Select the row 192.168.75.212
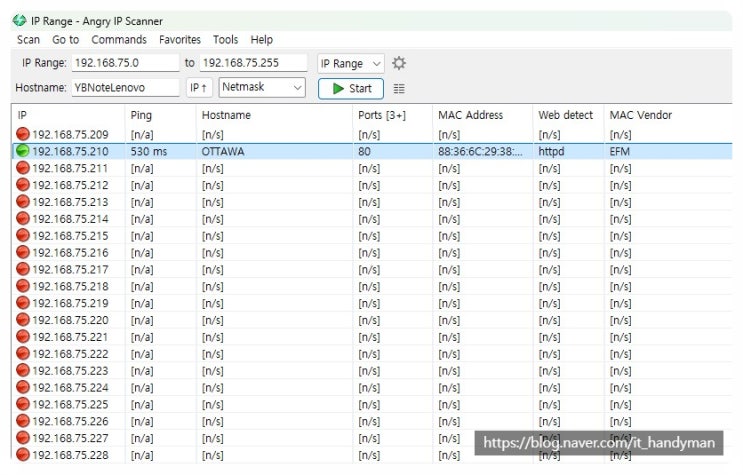743x475 pixels. 372,185
